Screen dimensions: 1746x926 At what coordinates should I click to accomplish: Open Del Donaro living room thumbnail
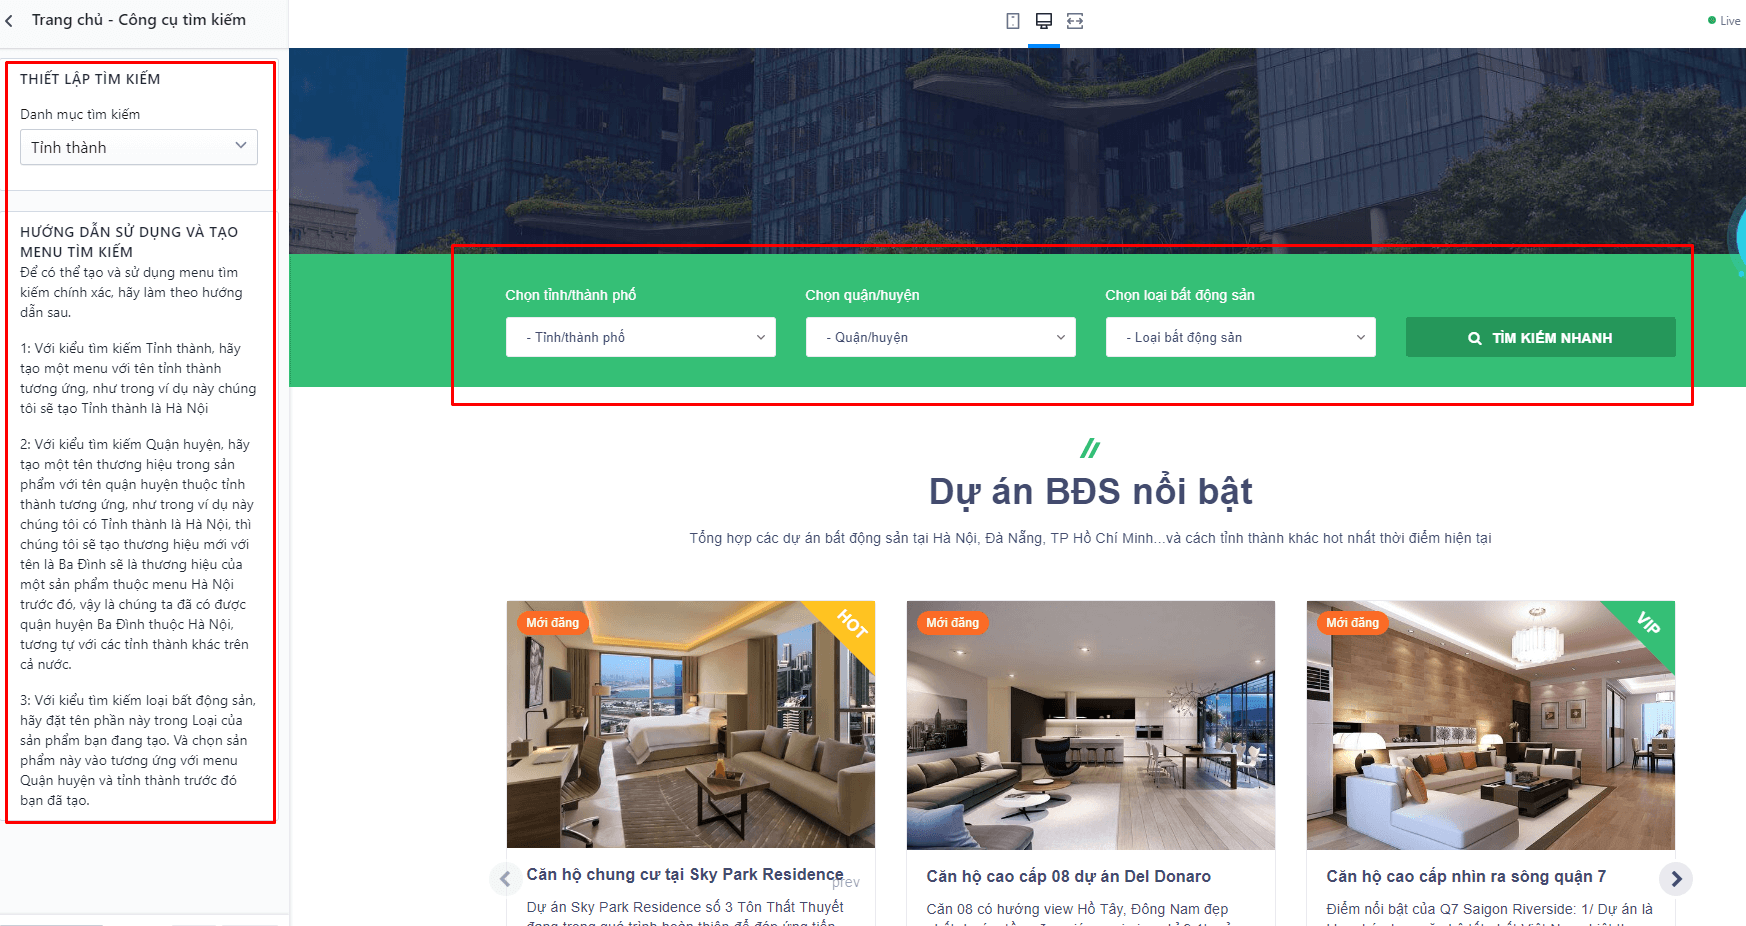coord(1091,724)
